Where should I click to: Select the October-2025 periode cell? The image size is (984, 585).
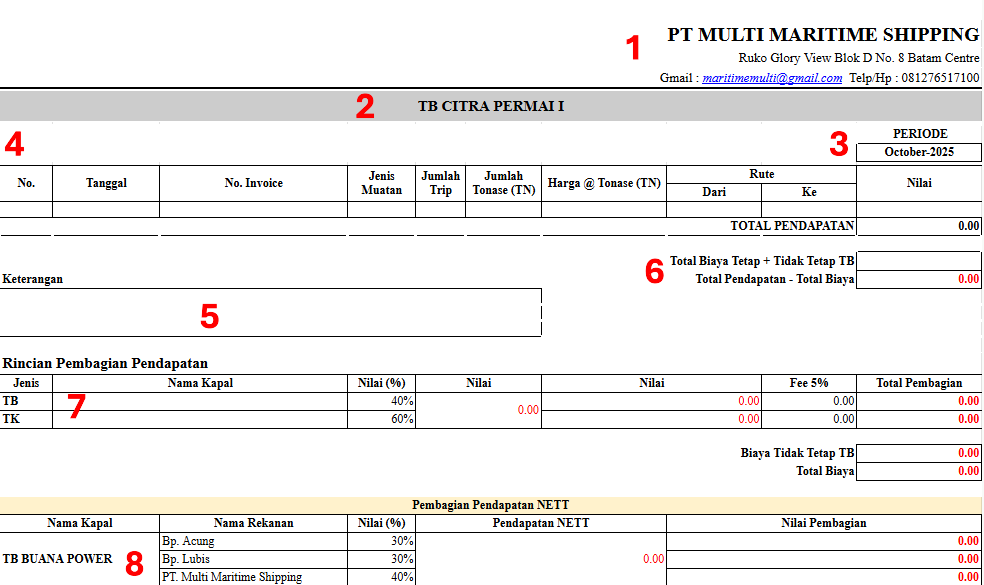pyautogui.click(x=918, y=153)
